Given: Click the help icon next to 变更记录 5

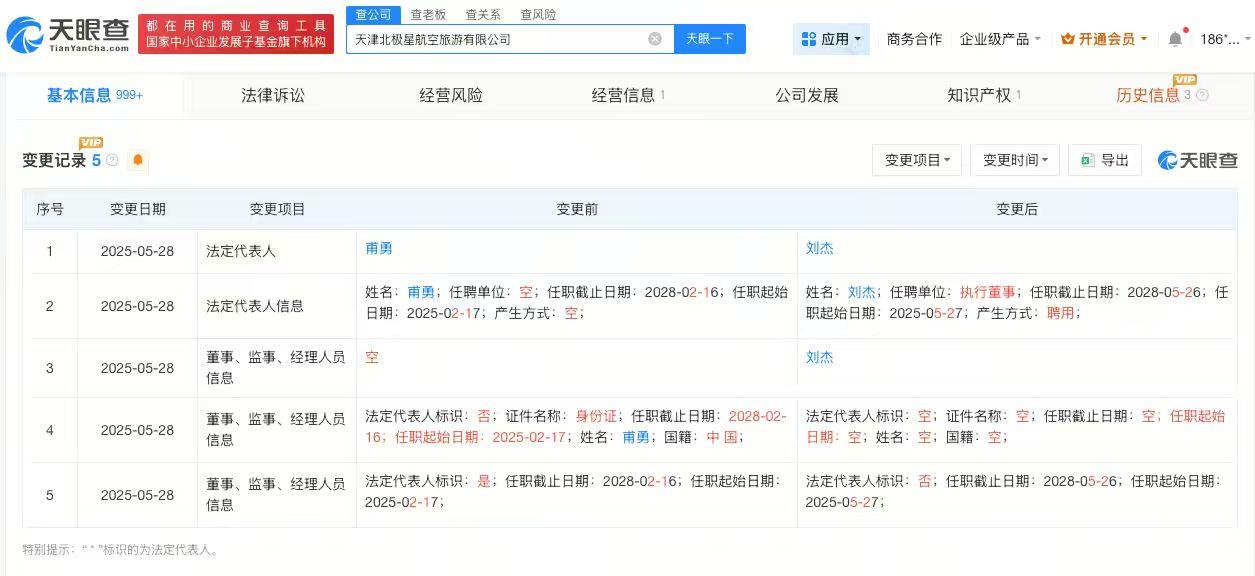Looking at the screenshot, I should (112, 160).
